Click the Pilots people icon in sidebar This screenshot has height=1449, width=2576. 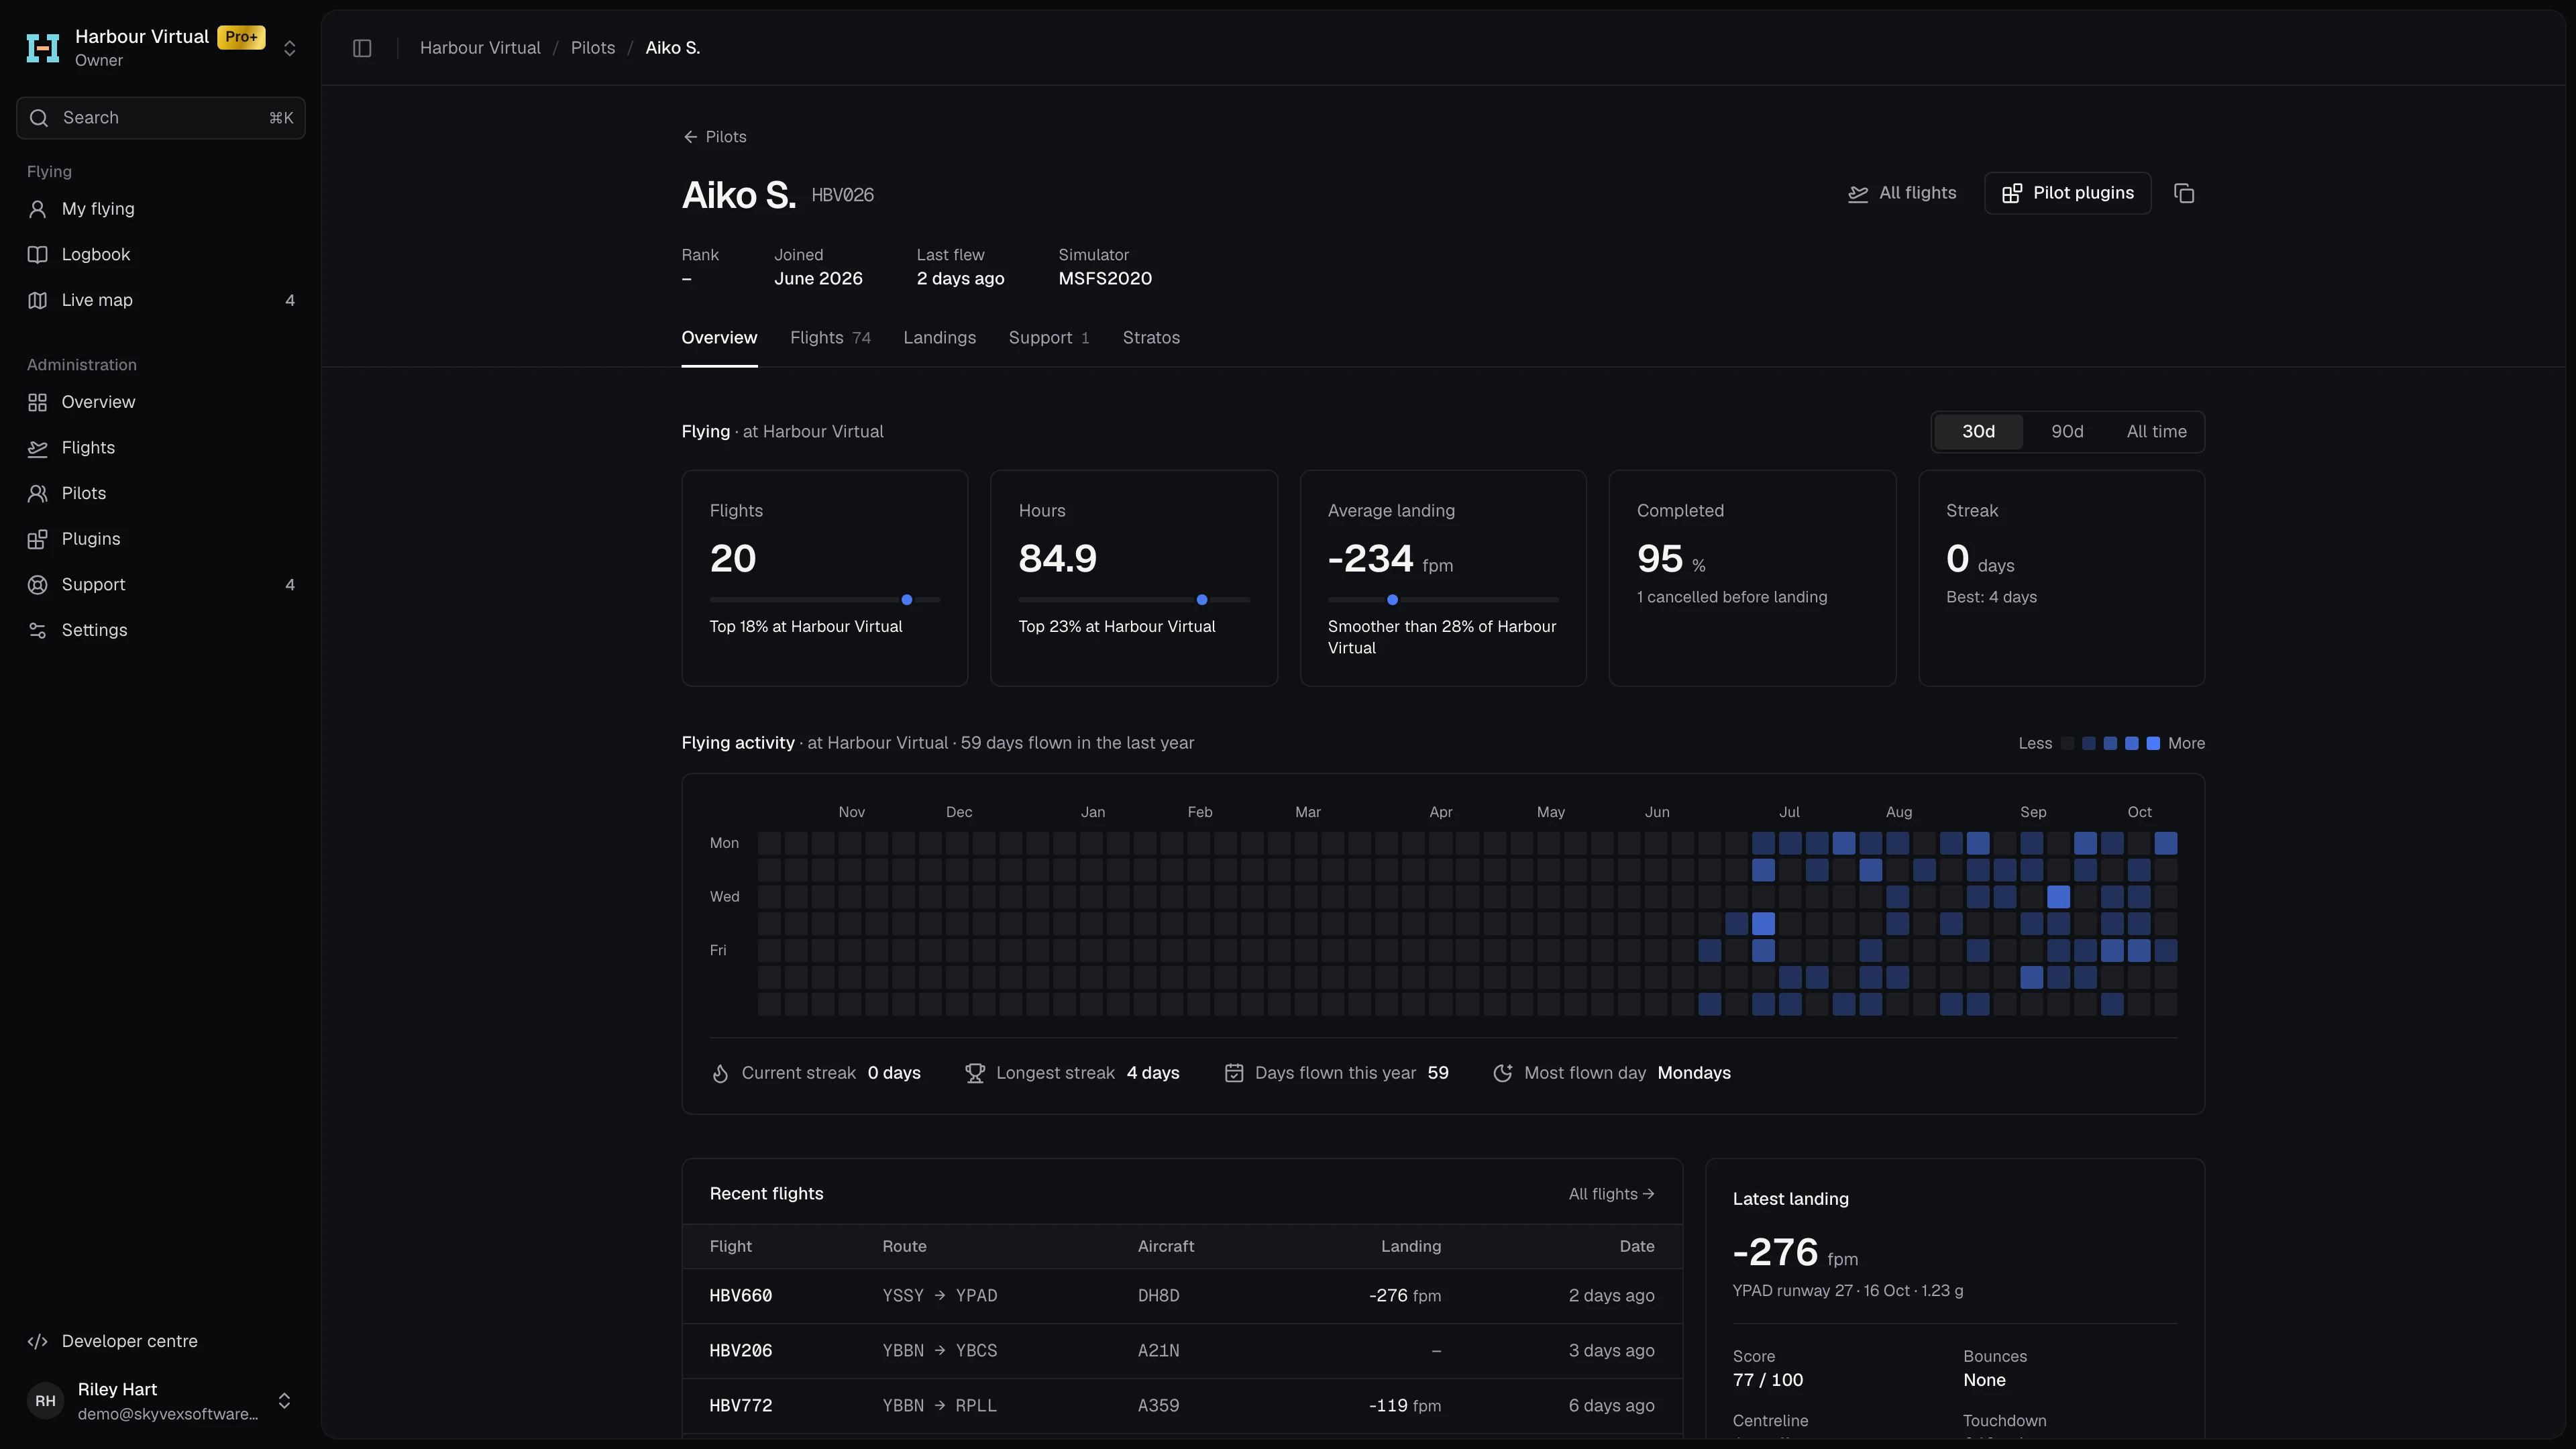pos(38,493)
